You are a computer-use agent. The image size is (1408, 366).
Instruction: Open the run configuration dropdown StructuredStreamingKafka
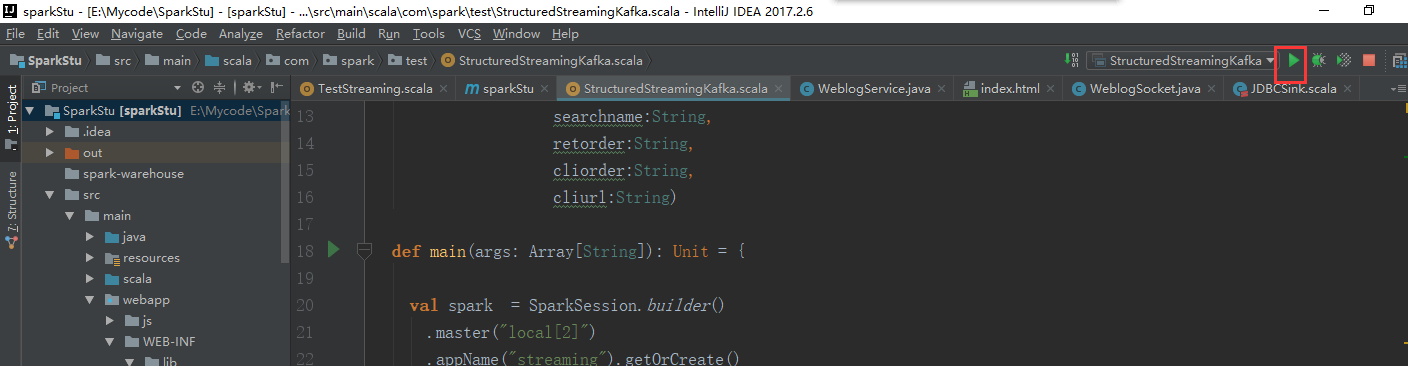tap(1182, 61)
